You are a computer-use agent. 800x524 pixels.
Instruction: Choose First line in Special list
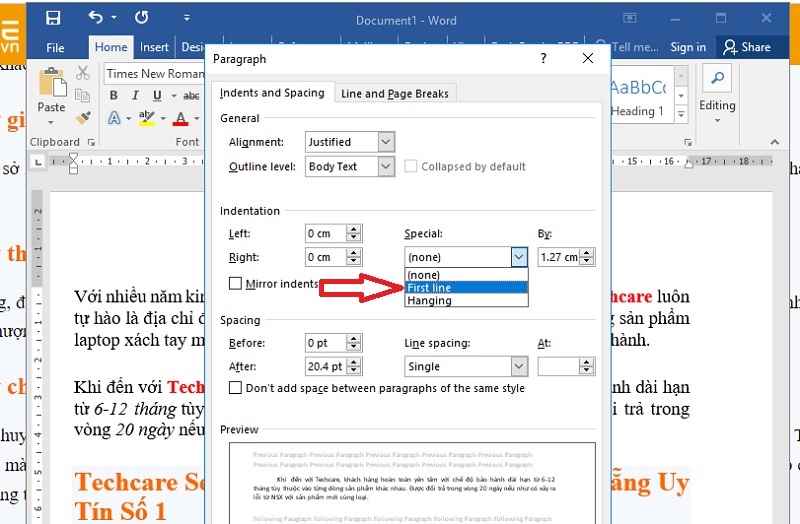pyautogui.click(x=466, y=288)
